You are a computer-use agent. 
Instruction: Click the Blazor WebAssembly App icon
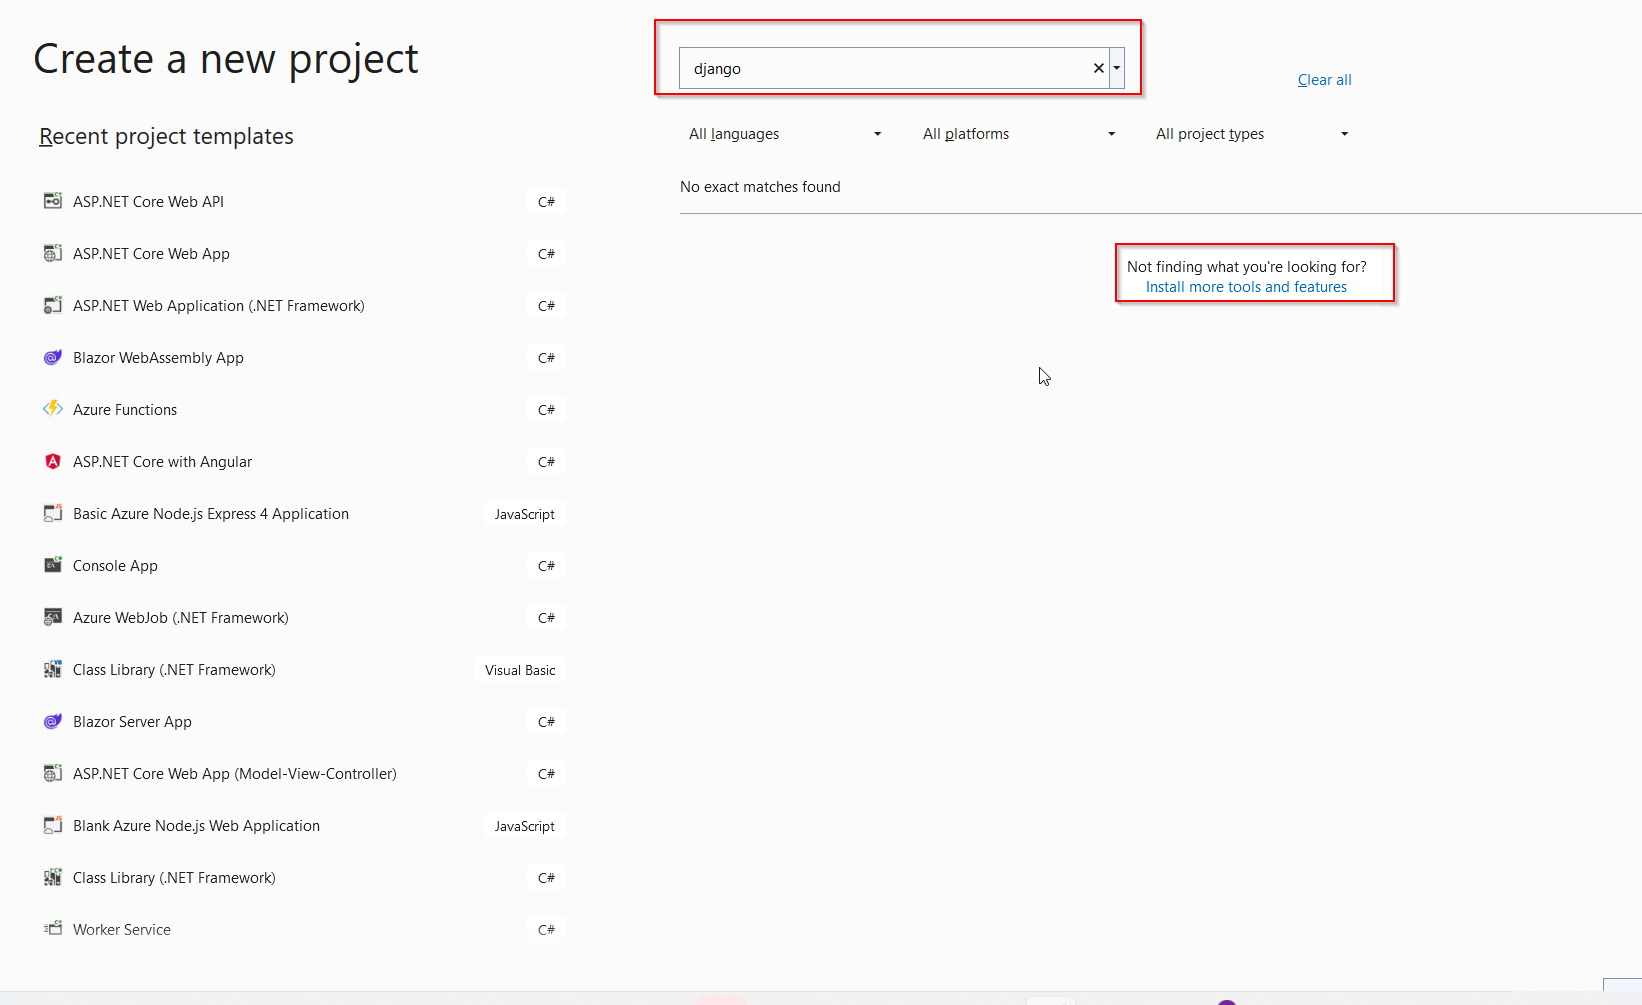click(53, 357)
